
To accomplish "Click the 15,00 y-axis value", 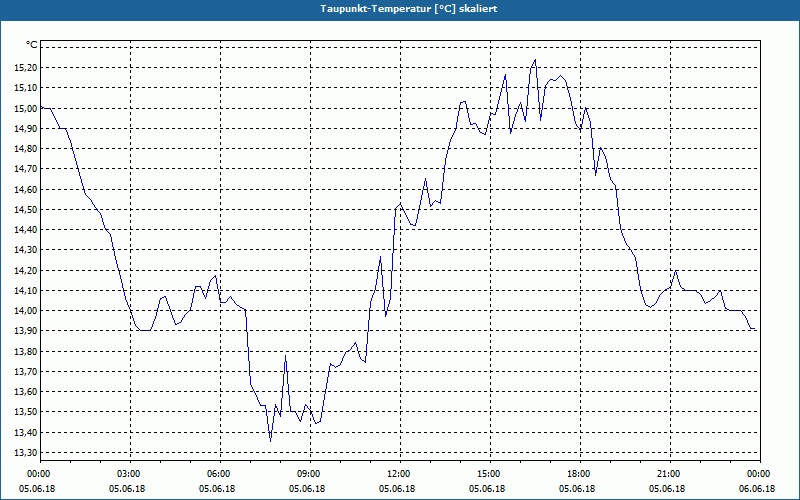I will [x=26, y=108].
